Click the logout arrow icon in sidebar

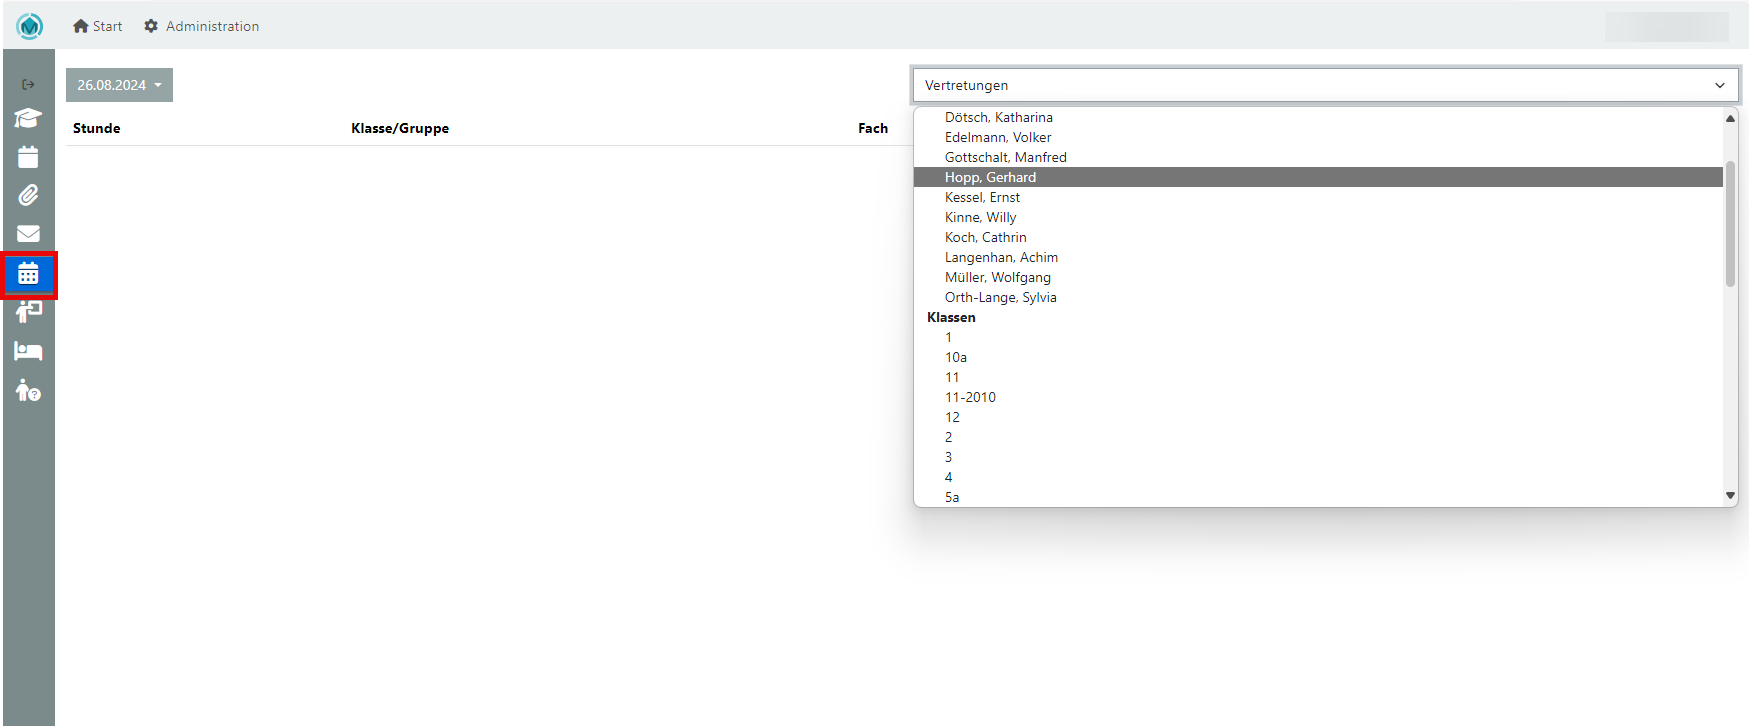click(28, 85)
